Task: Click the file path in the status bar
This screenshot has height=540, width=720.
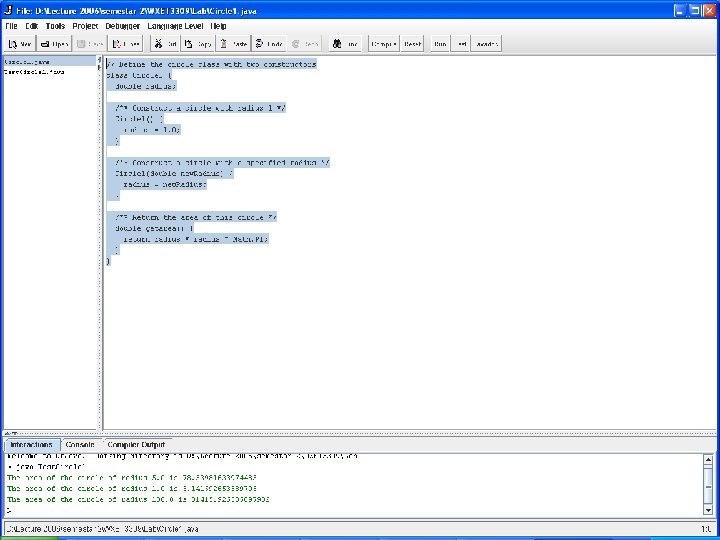Action: pos(103,529)
